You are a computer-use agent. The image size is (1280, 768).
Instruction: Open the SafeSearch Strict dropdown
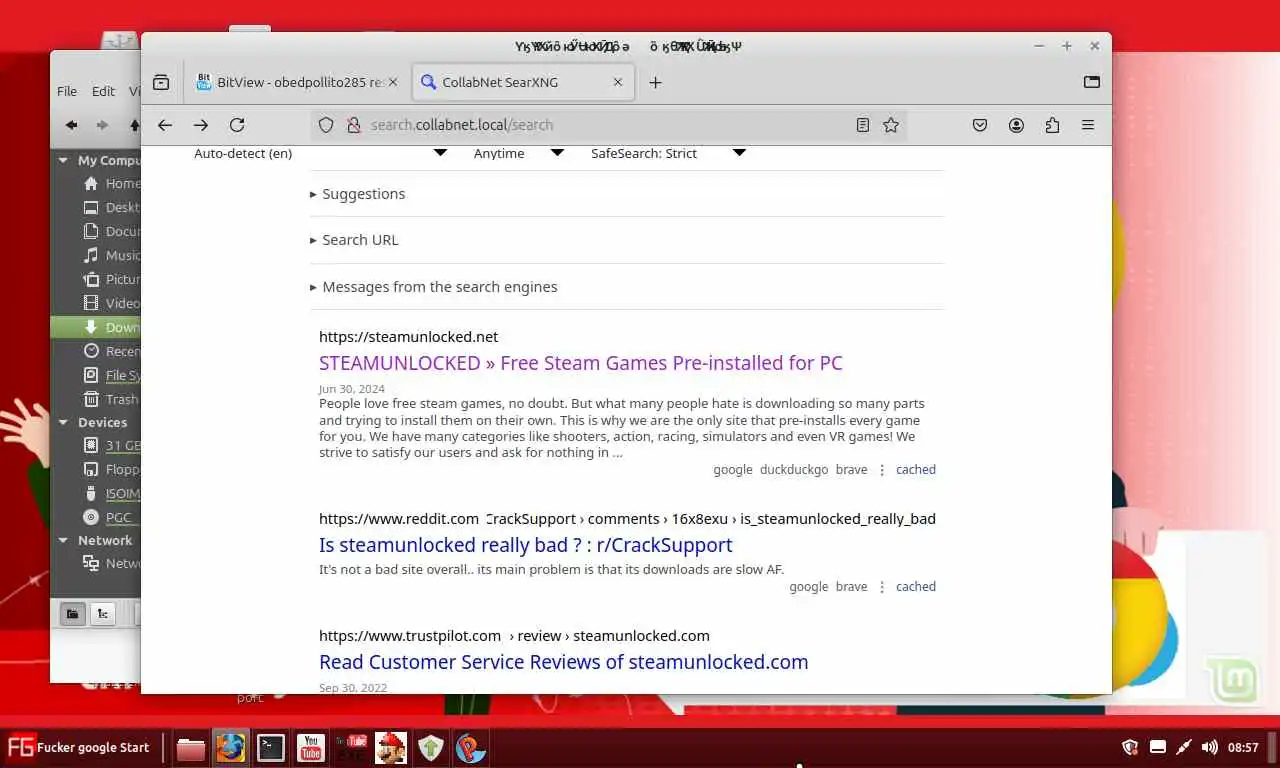[x=668, y=153]
